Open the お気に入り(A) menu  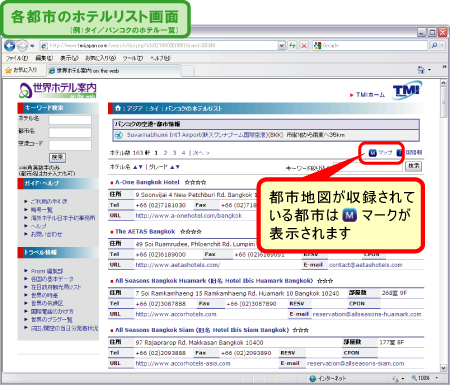pos(100,58)
